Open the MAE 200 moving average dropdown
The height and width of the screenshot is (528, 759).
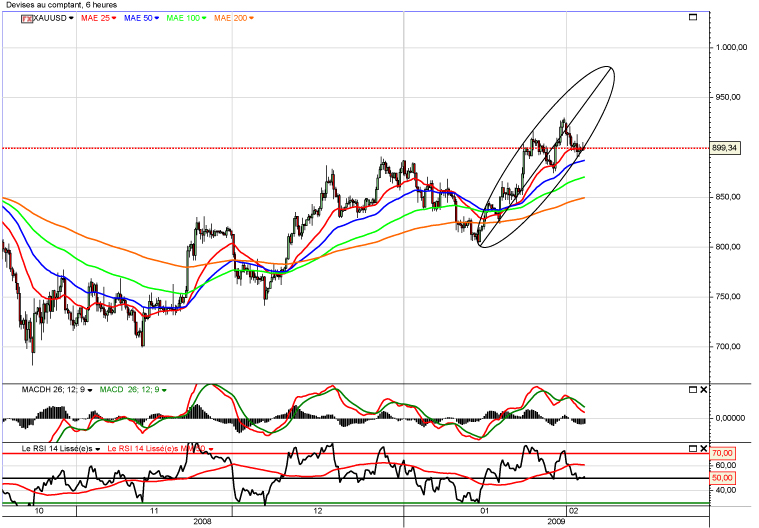pos(251,18)
